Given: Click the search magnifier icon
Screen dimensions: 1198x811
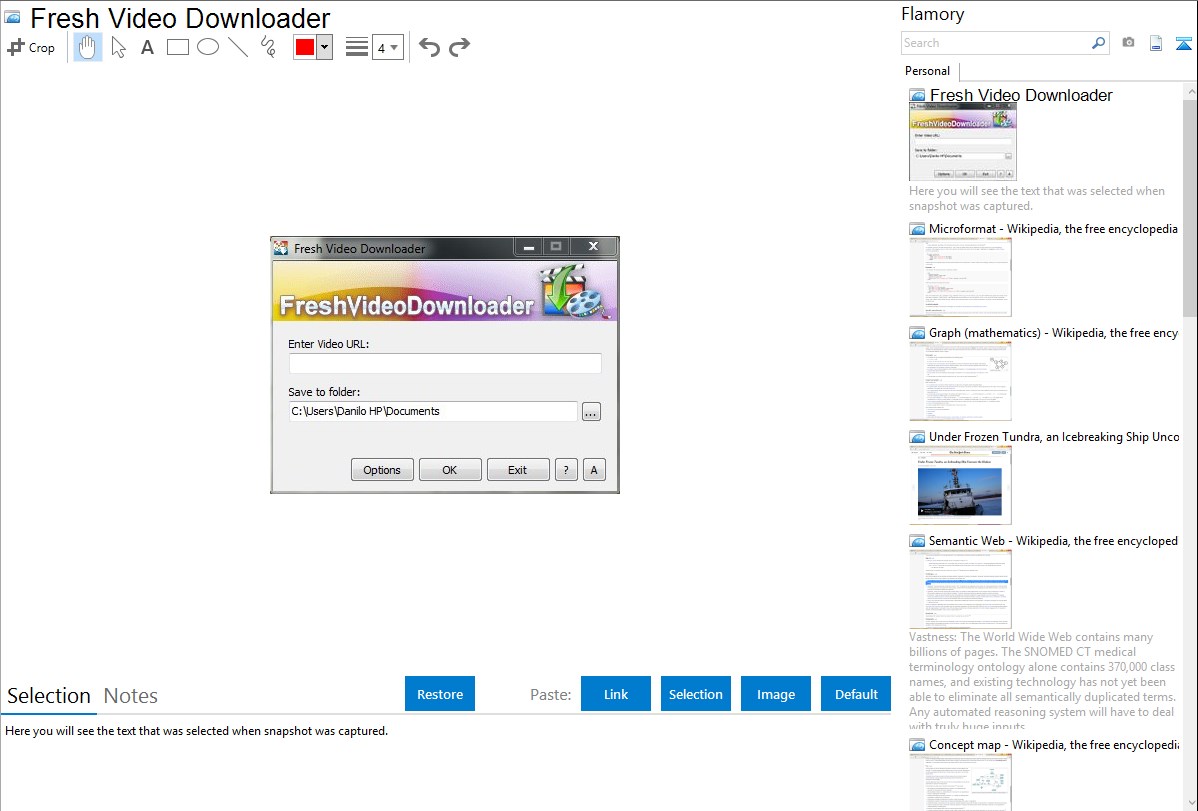Looking at the screenshot, I should tap(1098, 43).
